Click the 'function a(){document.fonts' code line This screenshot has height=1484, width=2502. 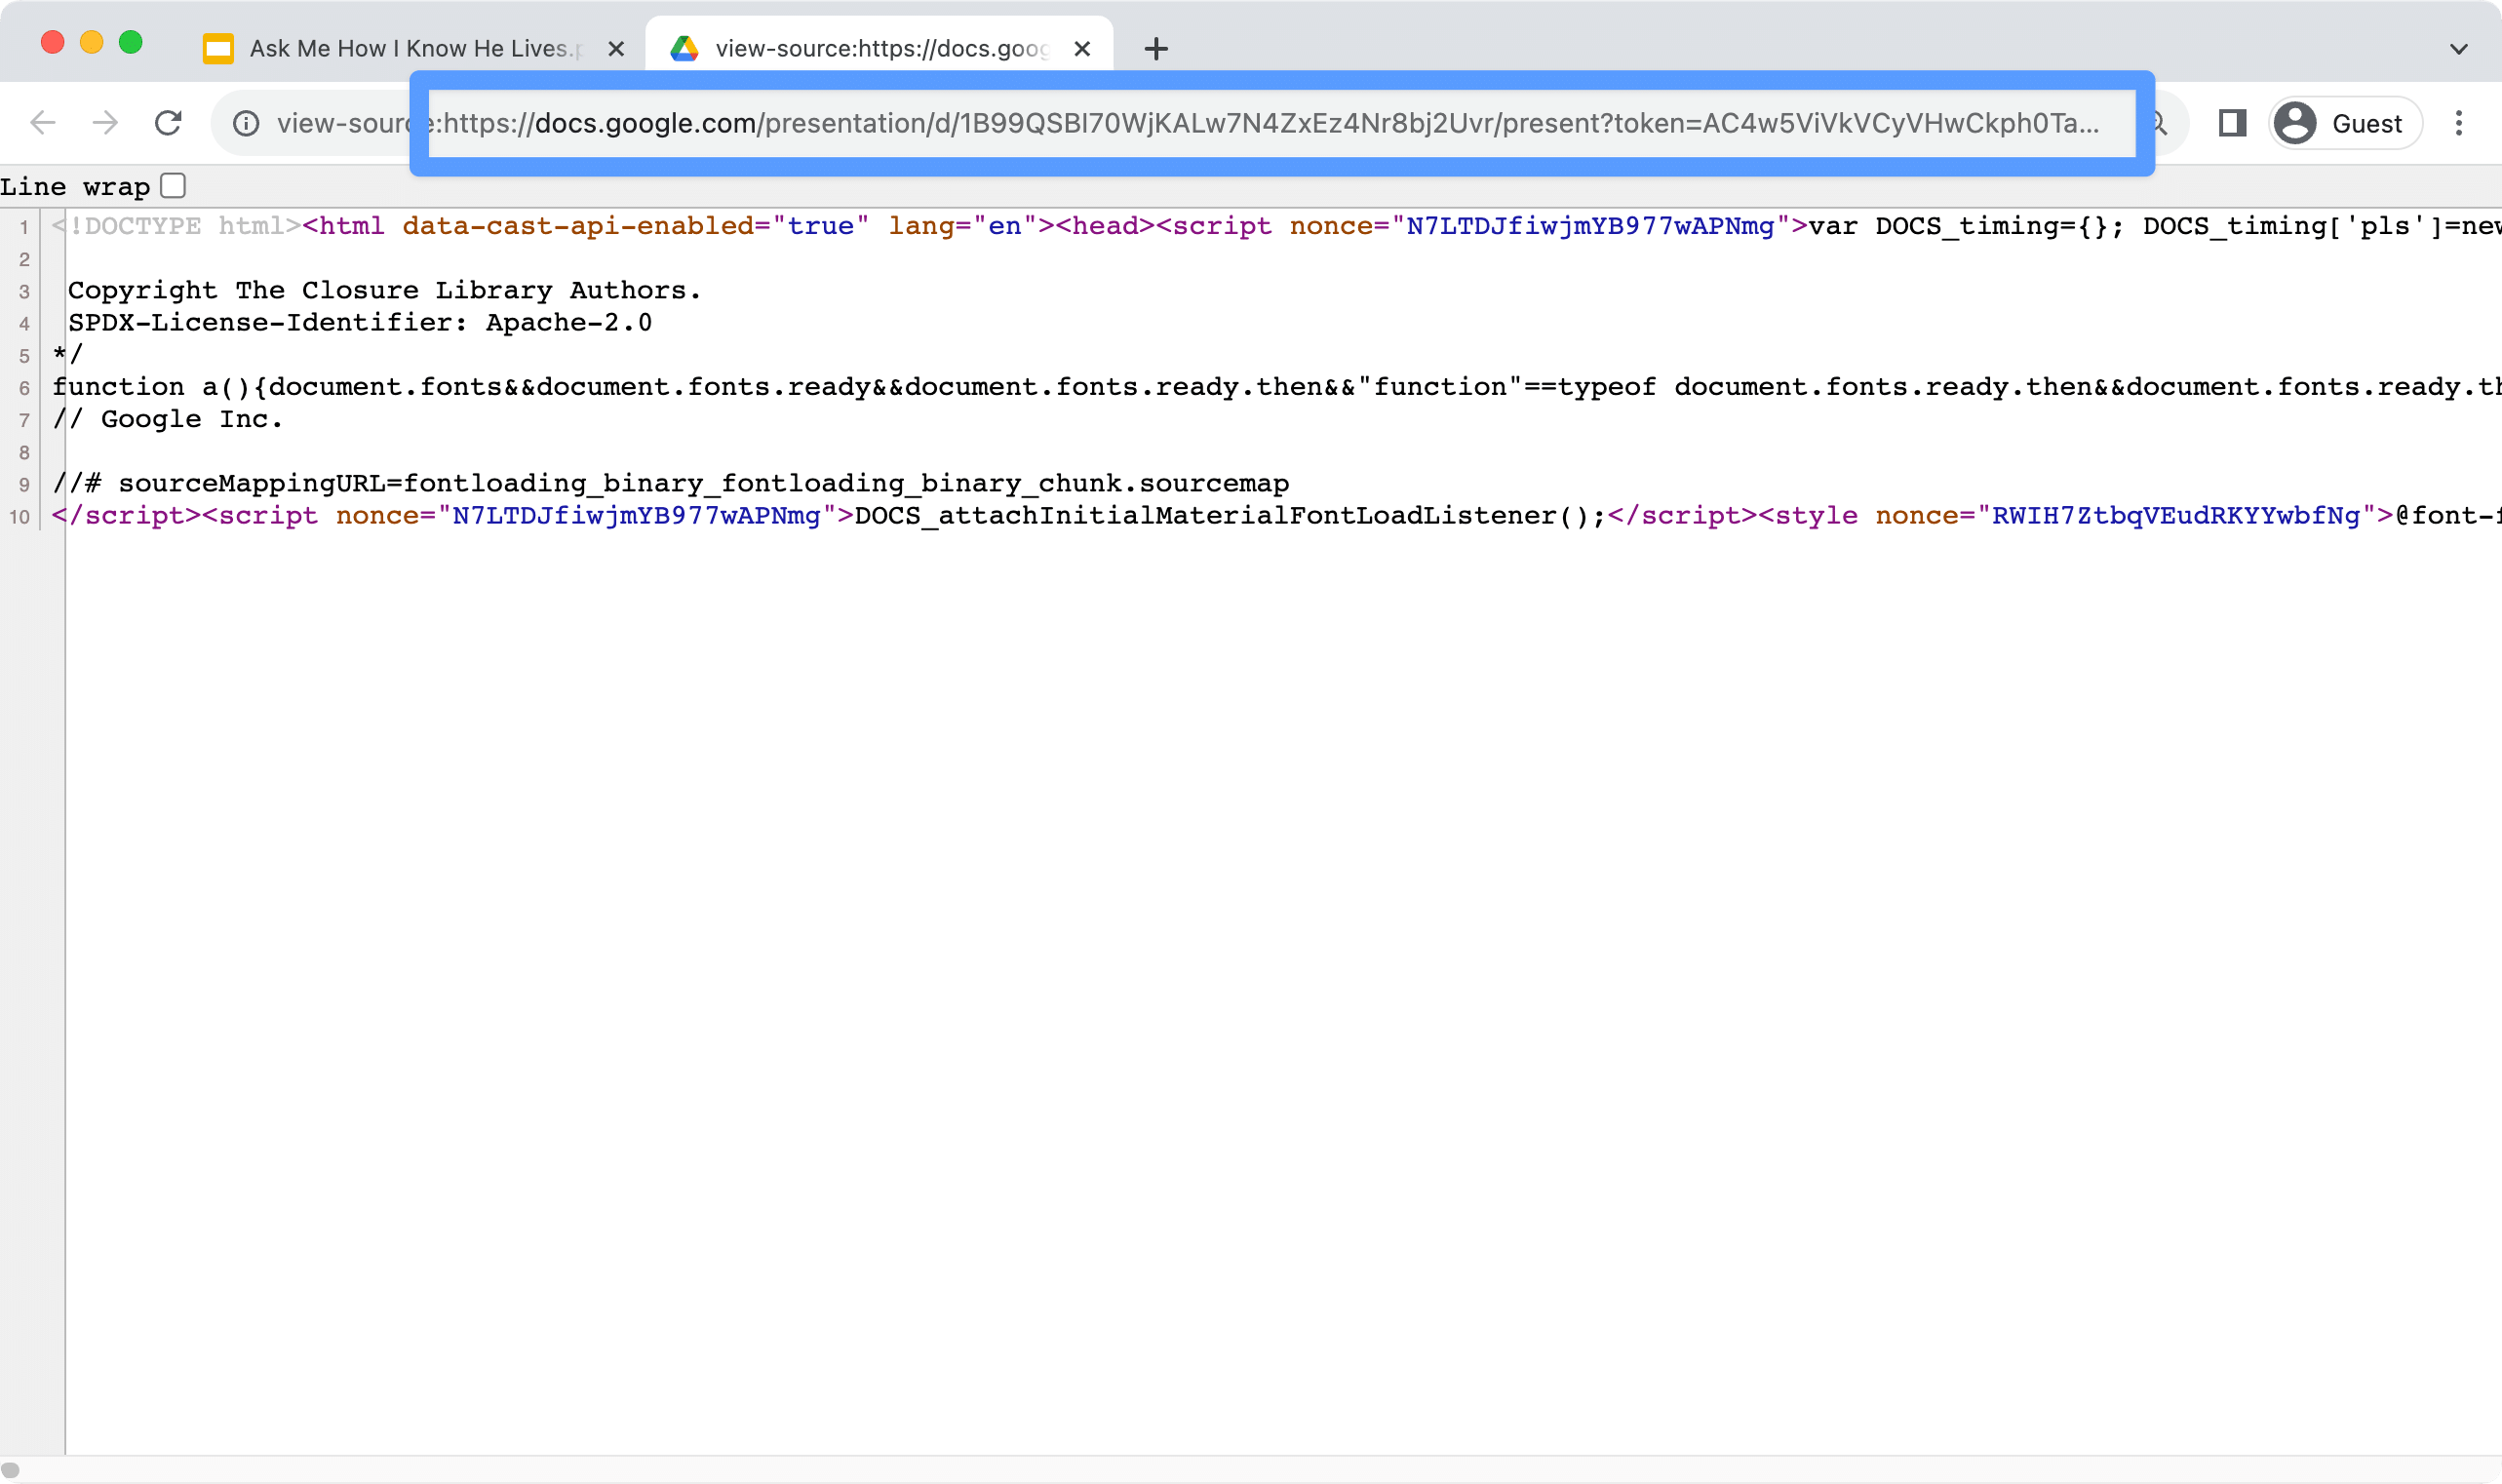coord(1277,387)
